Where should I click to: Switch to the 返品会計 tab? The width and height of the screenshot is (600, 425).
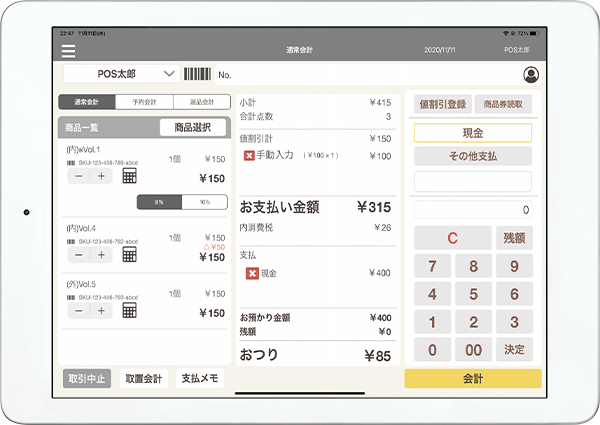(x=200, y=102)
